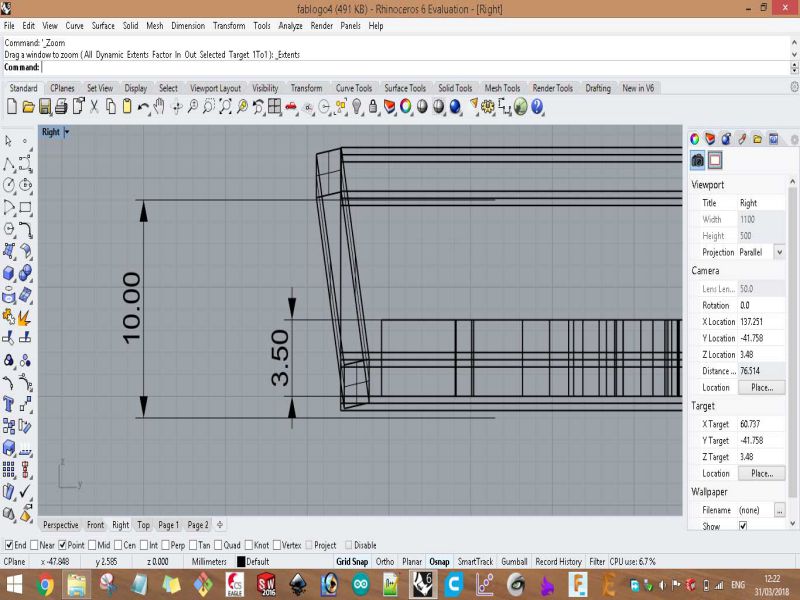Toggle Grid Snap in status bar
800x600 pixels.
[352, 562]
